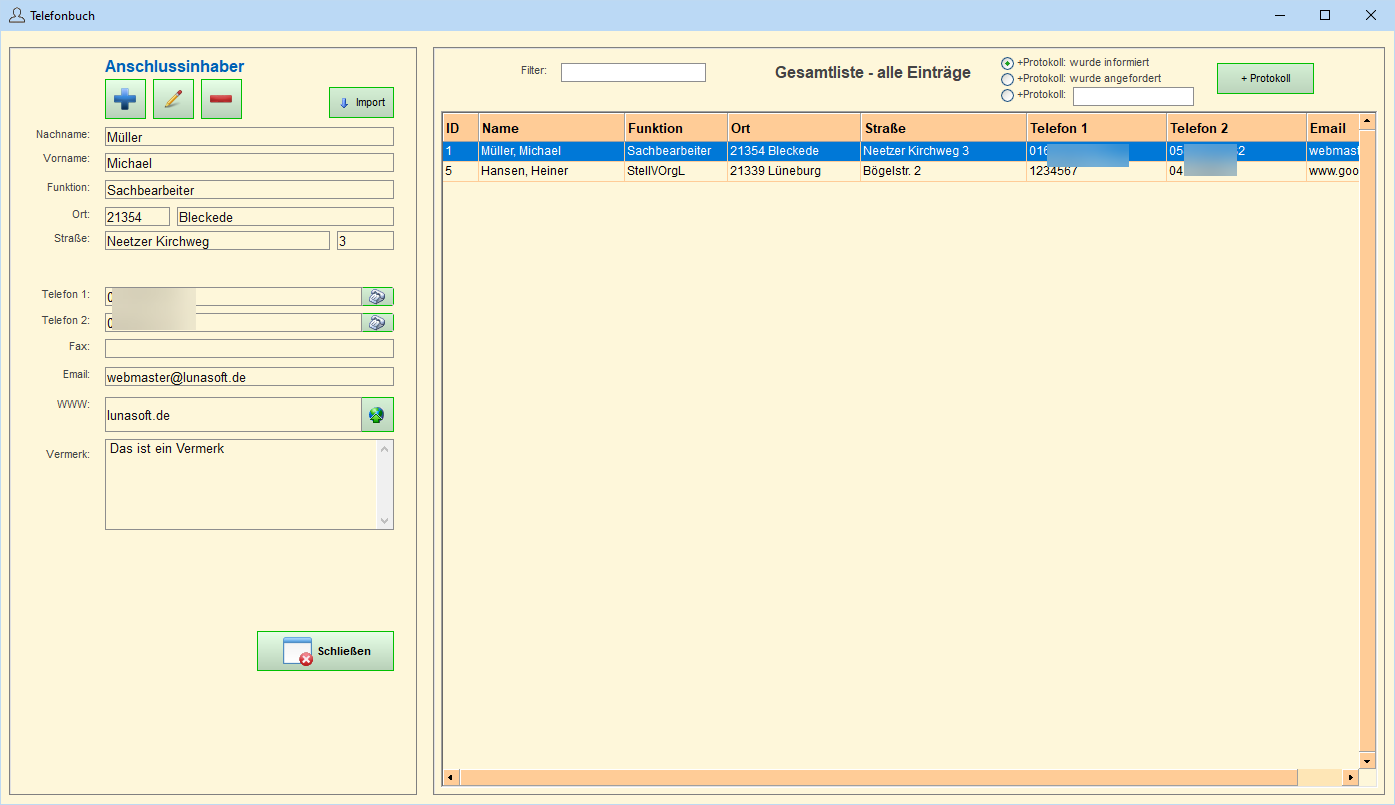This screenshot has height=805, width=1395.
Task: Select the custom text protocol radio button
Action: point(1007,96)
